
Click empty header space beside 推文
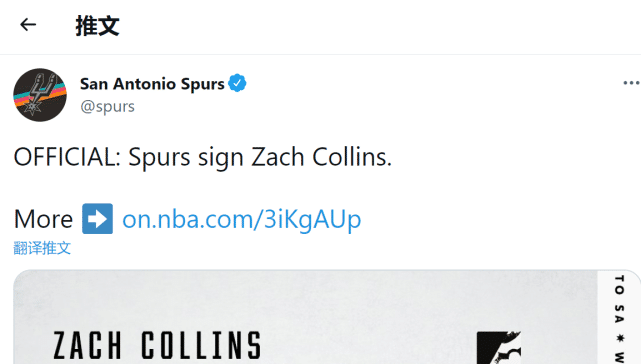pos(368,26)
